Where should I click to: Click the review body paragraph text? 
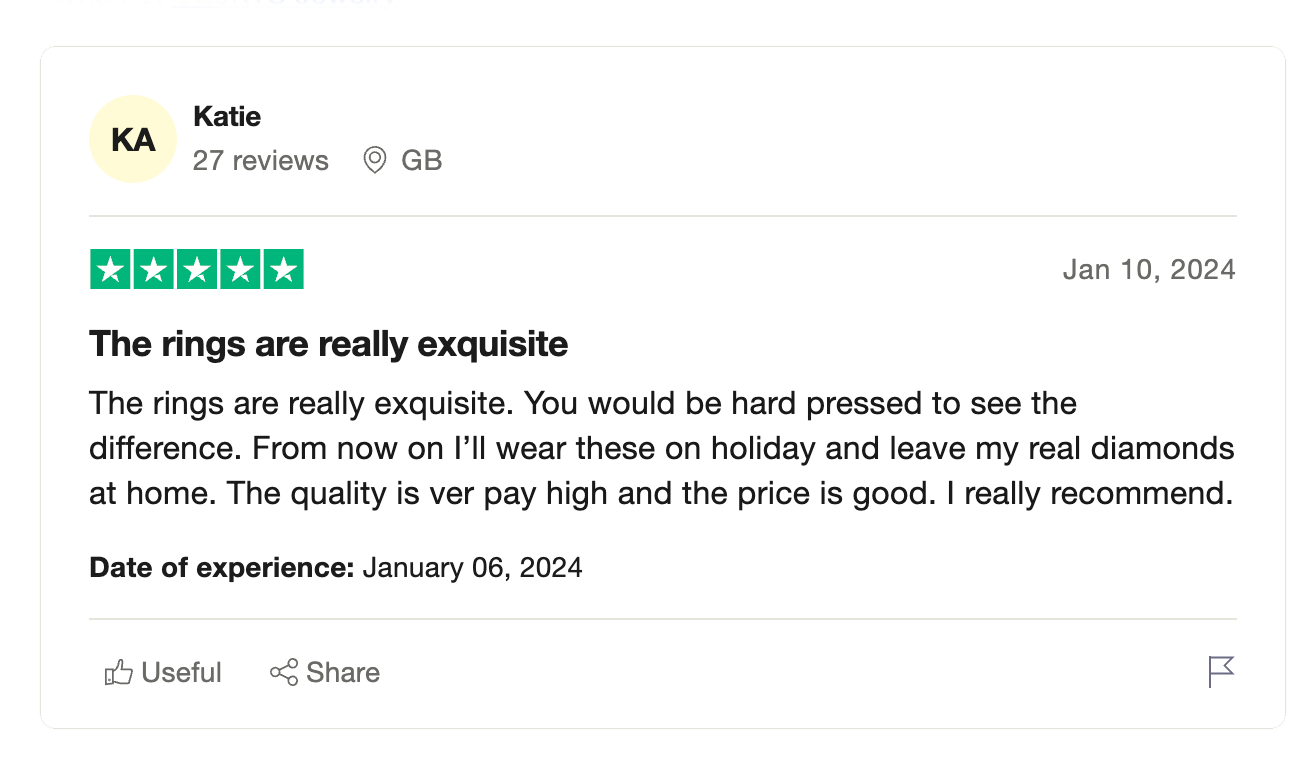[x=660, y=448]
